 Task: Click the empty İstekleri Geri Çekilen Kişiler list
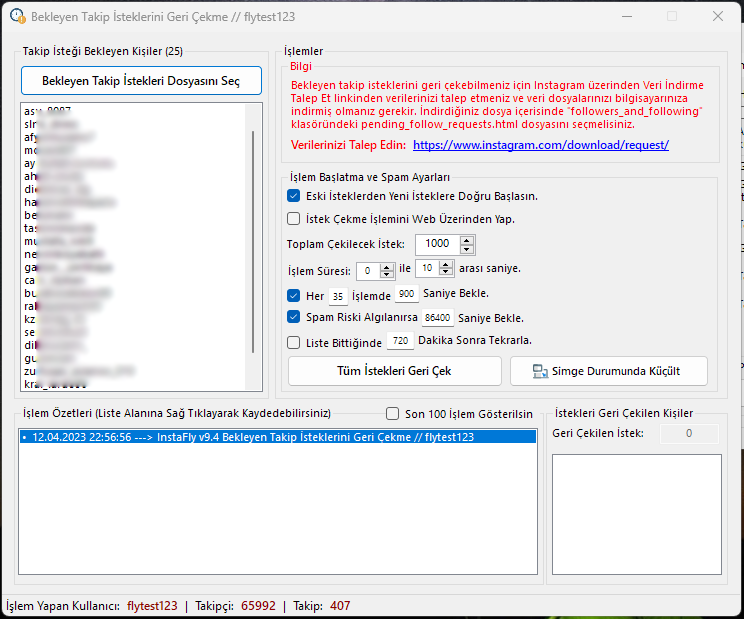(x=637, y=514)
